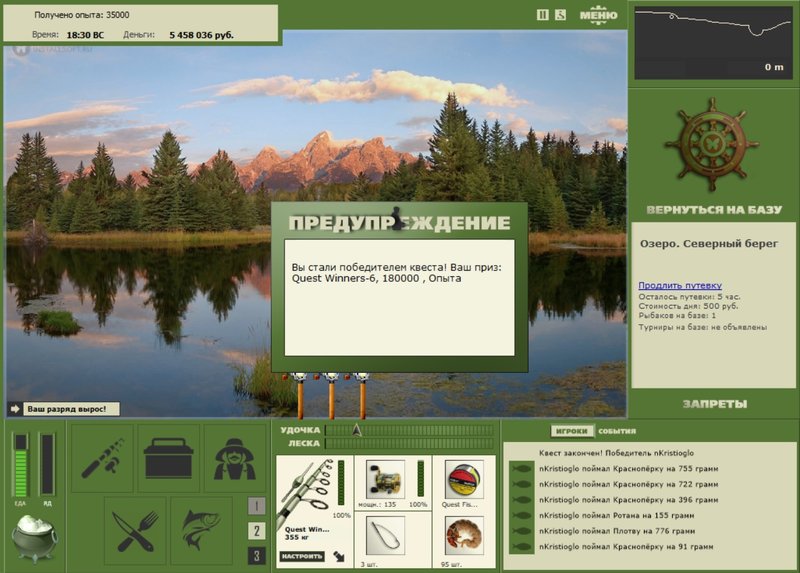Click fish icon beside Плотву 776 грамм
The width and height of the screenshot is (800, 573).
(521, 531)
